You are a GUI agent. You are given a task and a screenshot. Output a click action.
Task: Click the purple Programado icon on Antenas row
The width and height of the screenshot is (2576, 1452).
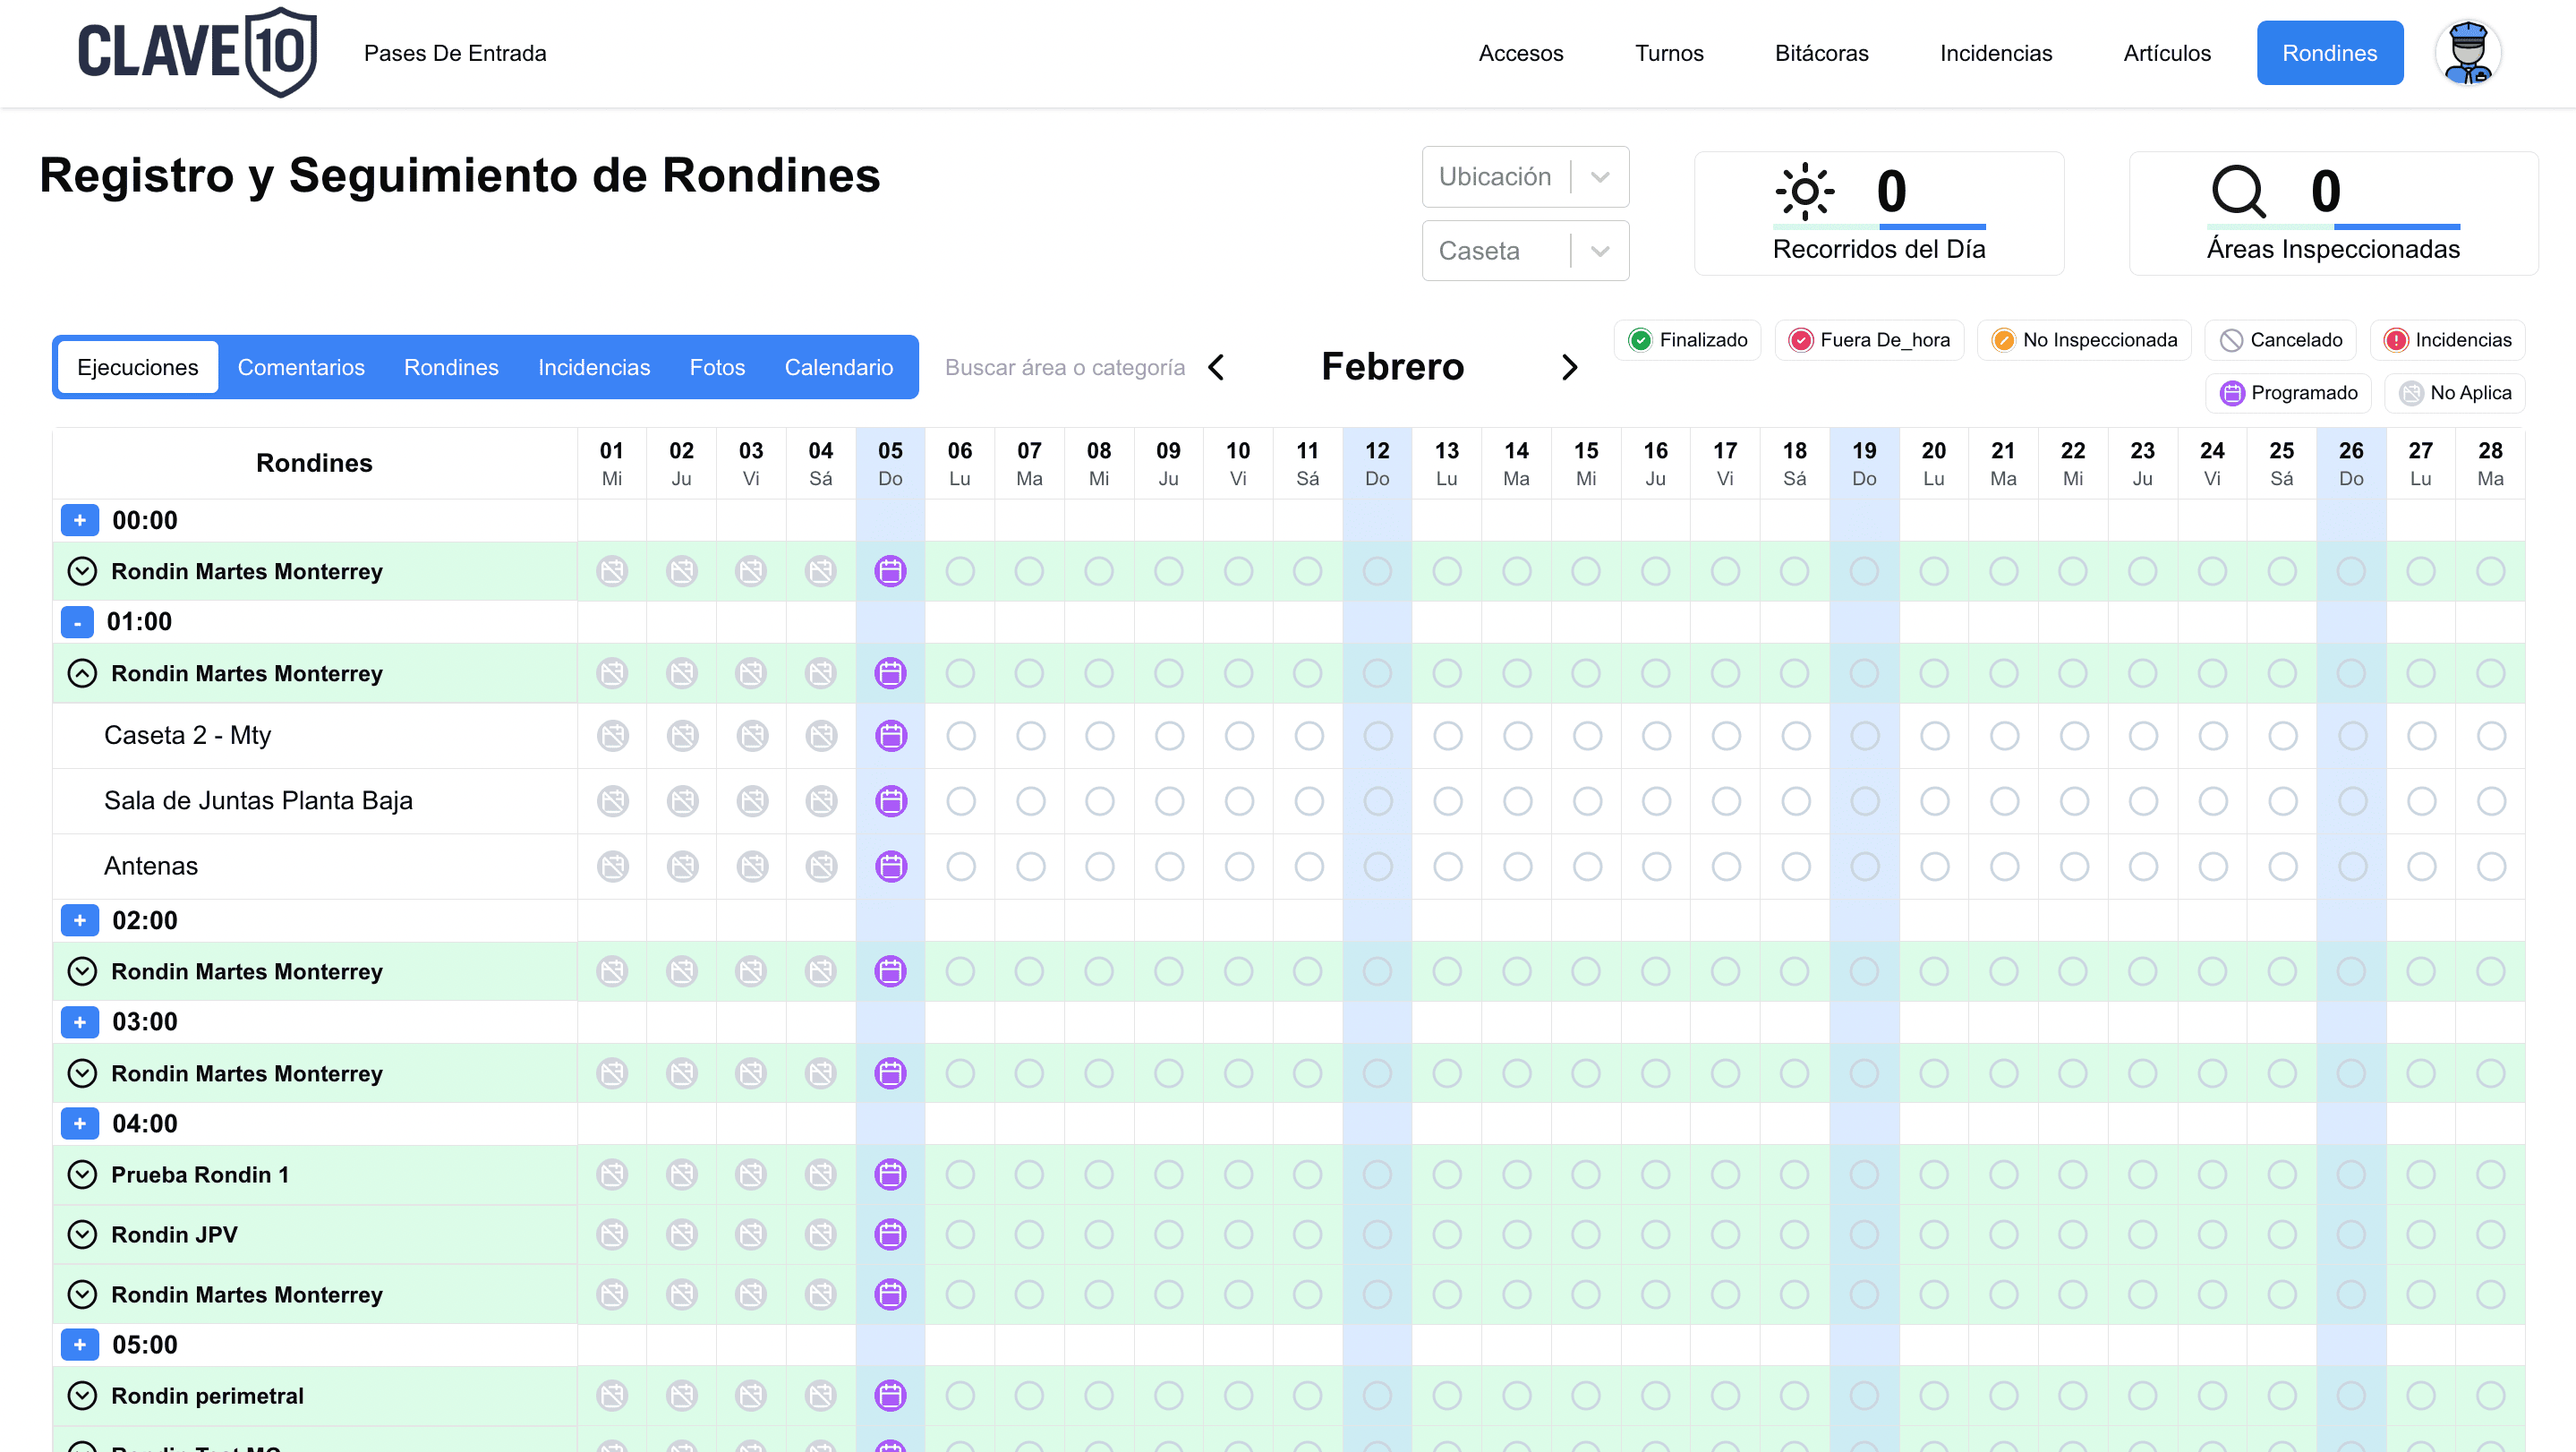(890, 866)
